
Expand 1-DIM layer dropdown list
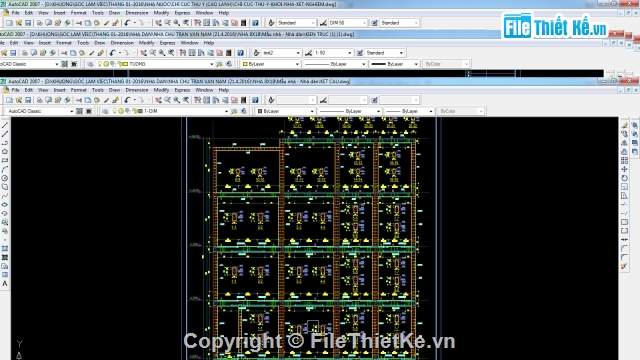(227, 111)
